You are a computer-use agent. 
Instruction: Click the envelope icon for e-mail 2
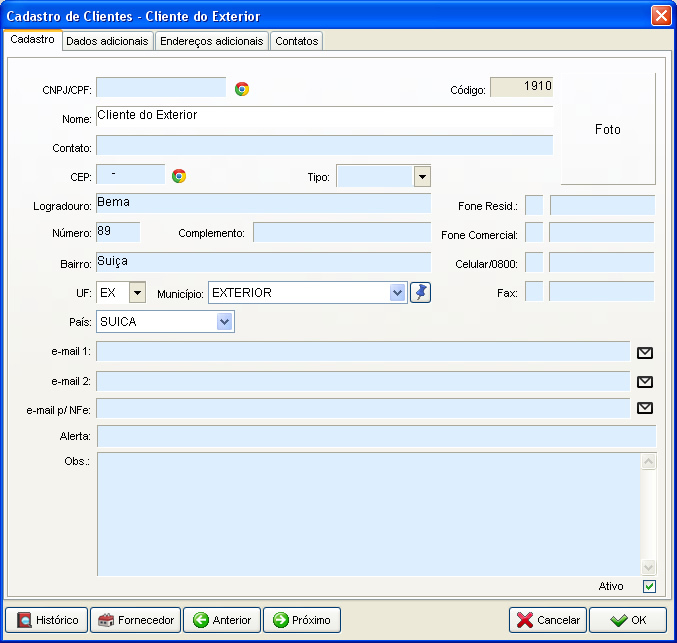pos(645,381)
